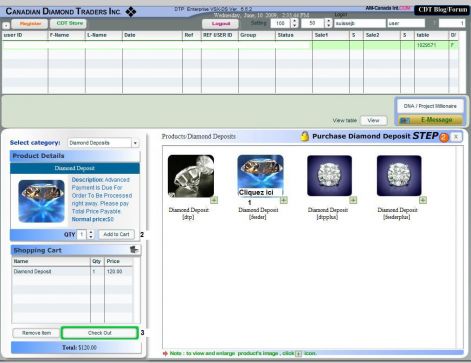Increase the QTY value with the up arrow
The image size is (471, 363).
91,232
